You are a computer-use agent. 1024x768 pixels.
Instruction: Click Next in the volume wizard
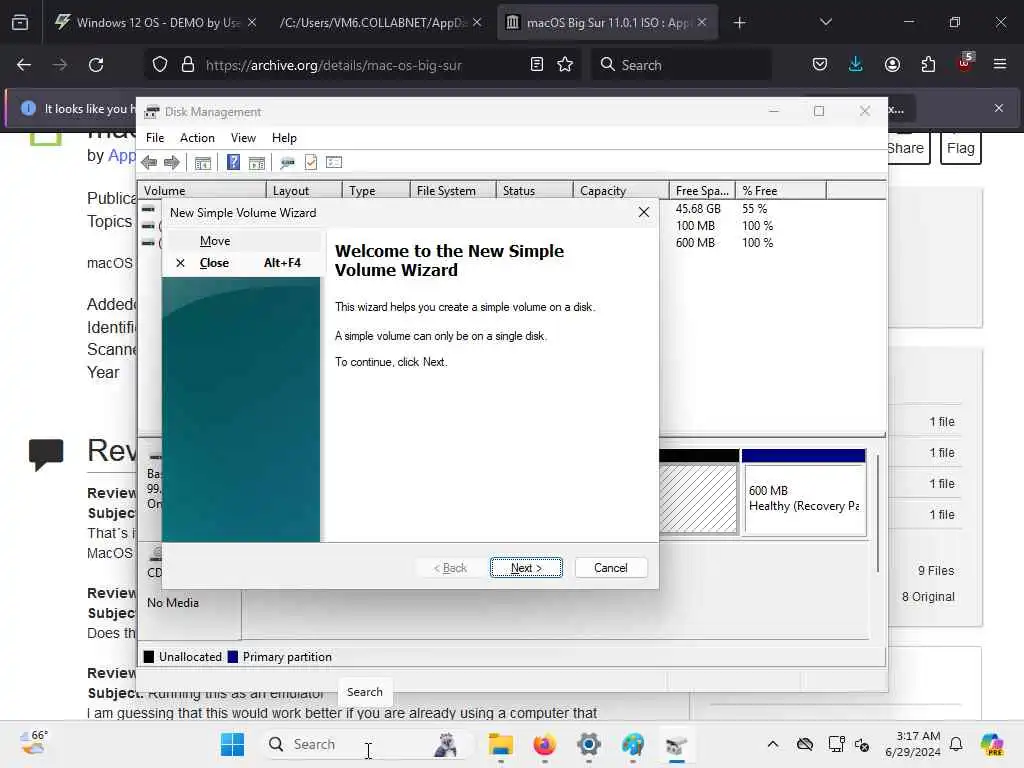tap(526, 568)
